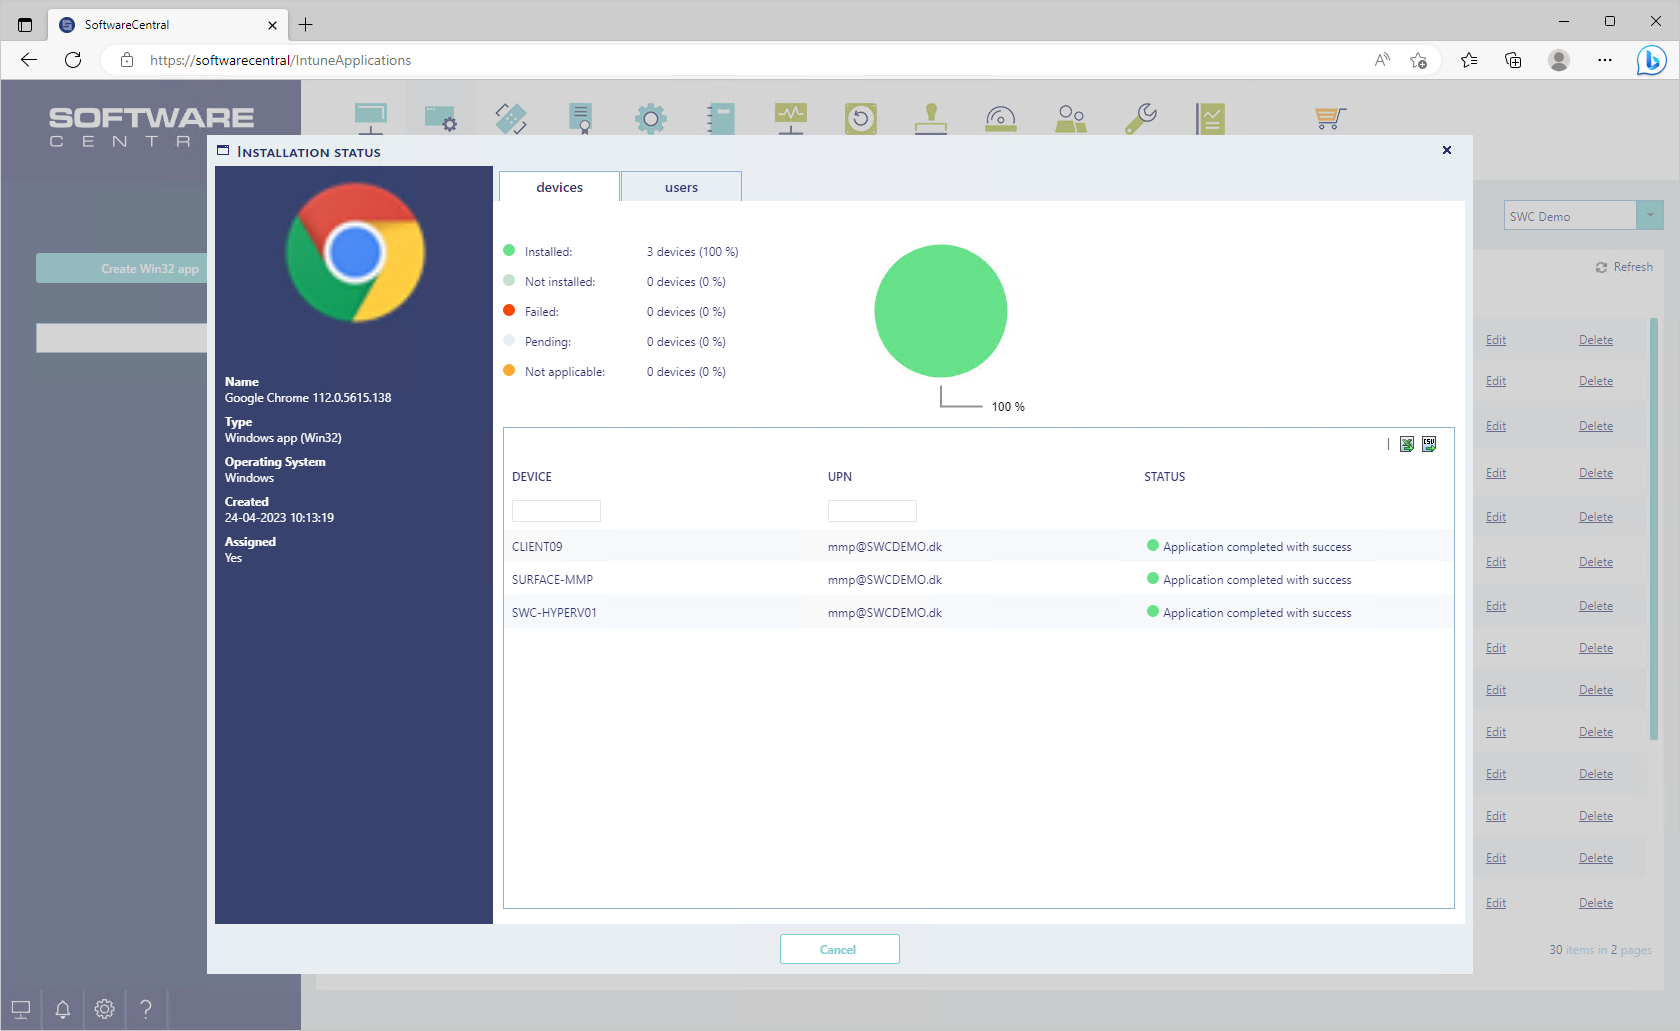Select the CLIENT09 device row

(x=537, y=547)
